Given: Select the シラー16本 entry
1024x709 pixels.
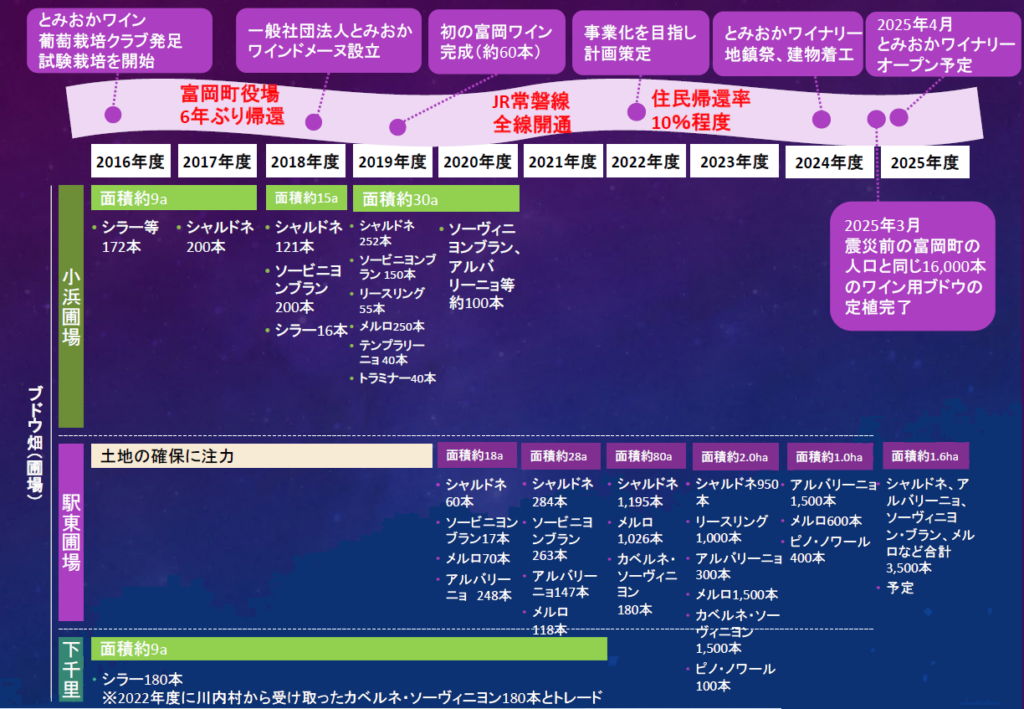Looking at the screenshot, I should coord(306,330).
